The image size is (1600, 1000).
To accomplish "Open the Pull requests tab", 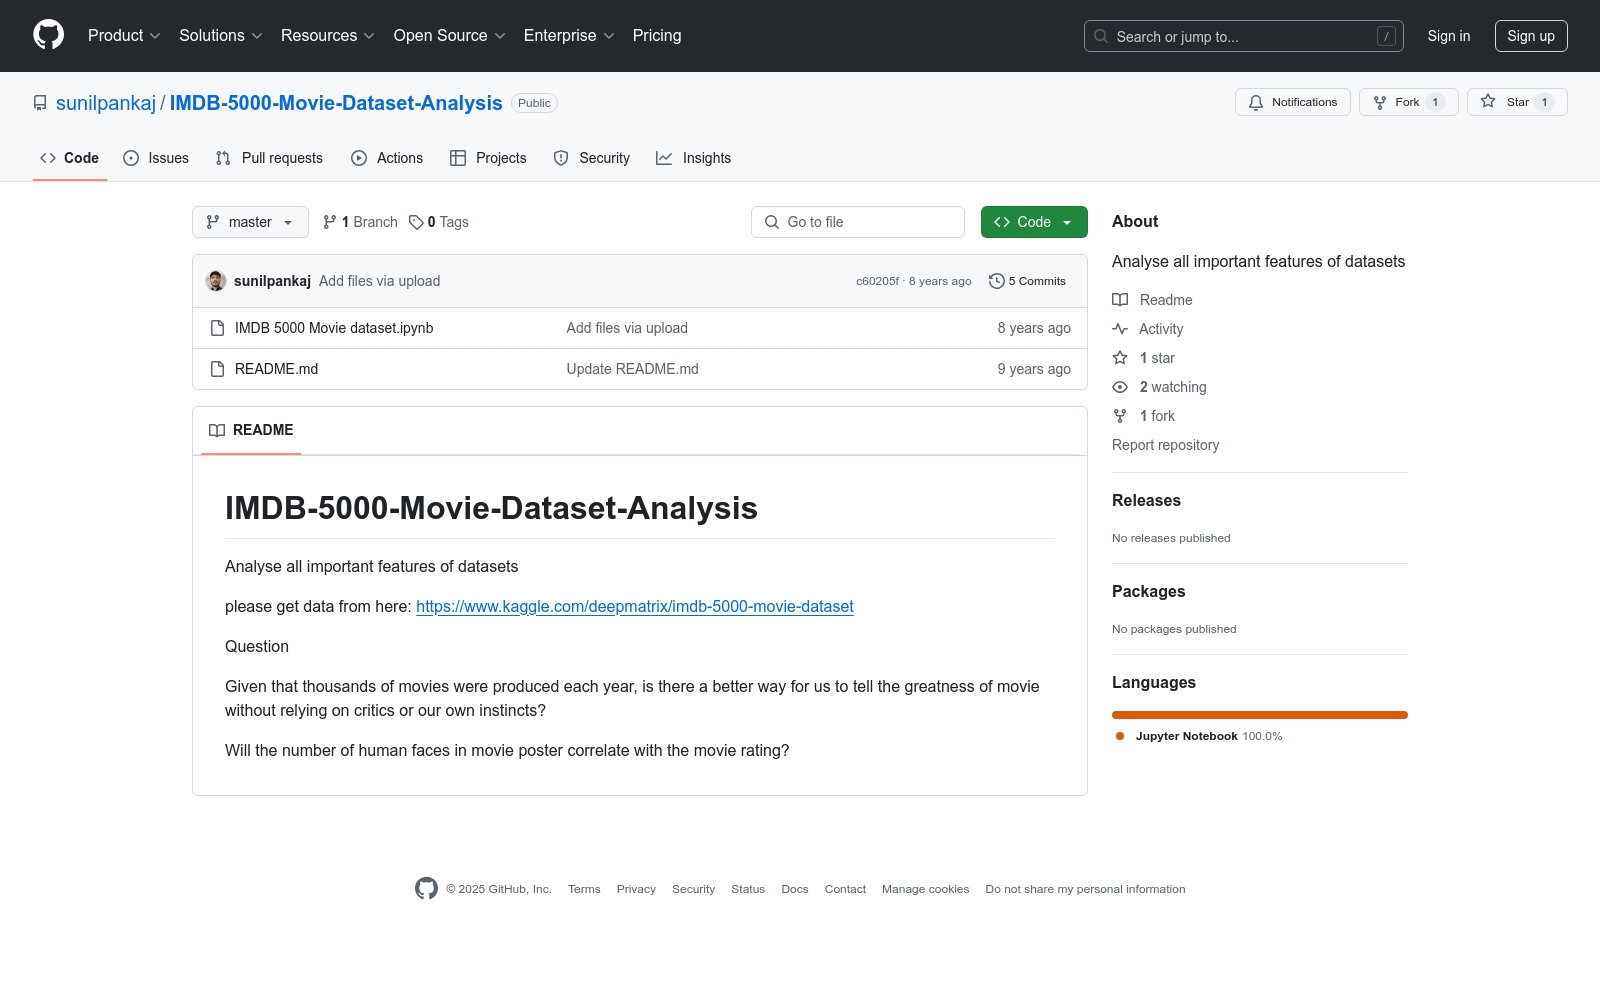I will click(x=269, y=158).
